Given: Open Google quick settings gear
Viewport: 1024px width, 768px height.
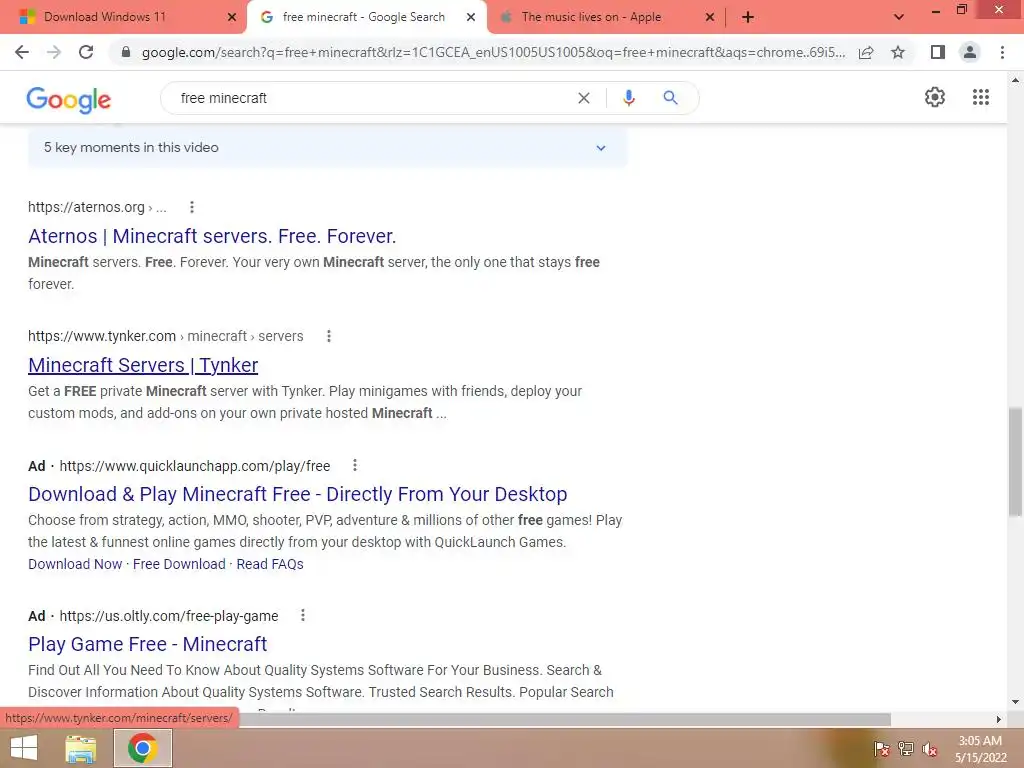Looking at the screenshot, I should tap(935, 97).
